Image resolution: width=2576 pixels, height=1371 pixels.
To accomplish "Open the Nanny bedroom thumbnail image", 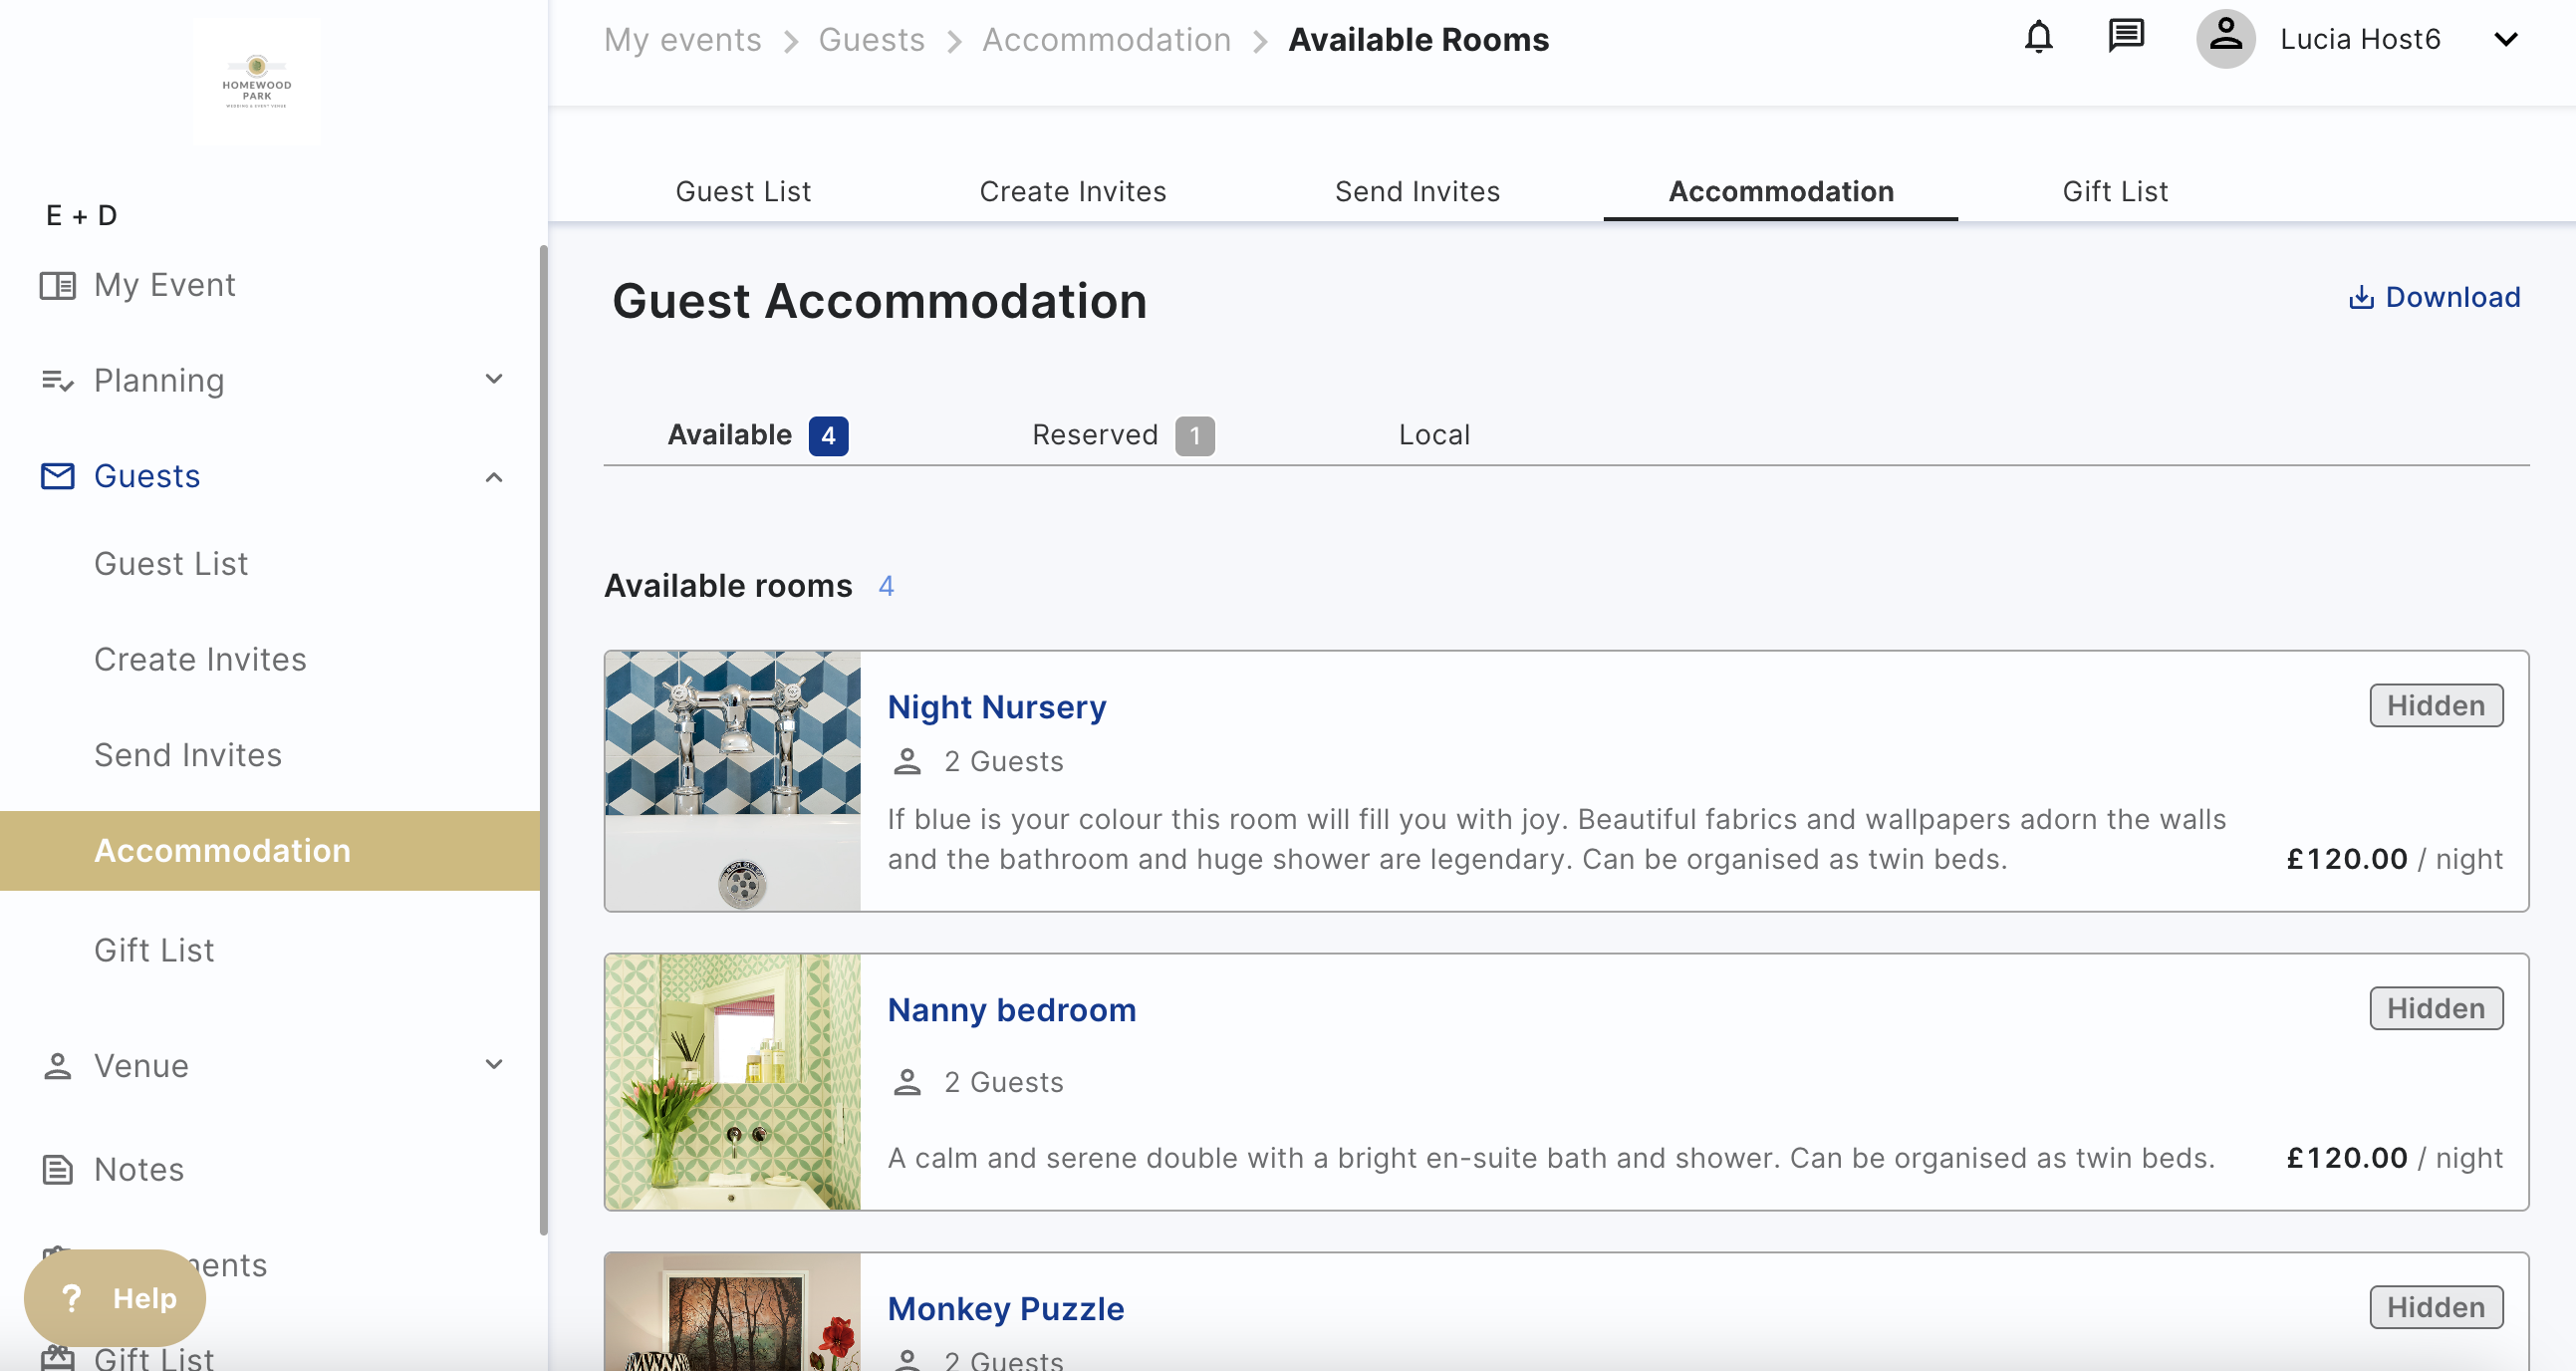I will pyautogui.click(x=732, y=1082).
